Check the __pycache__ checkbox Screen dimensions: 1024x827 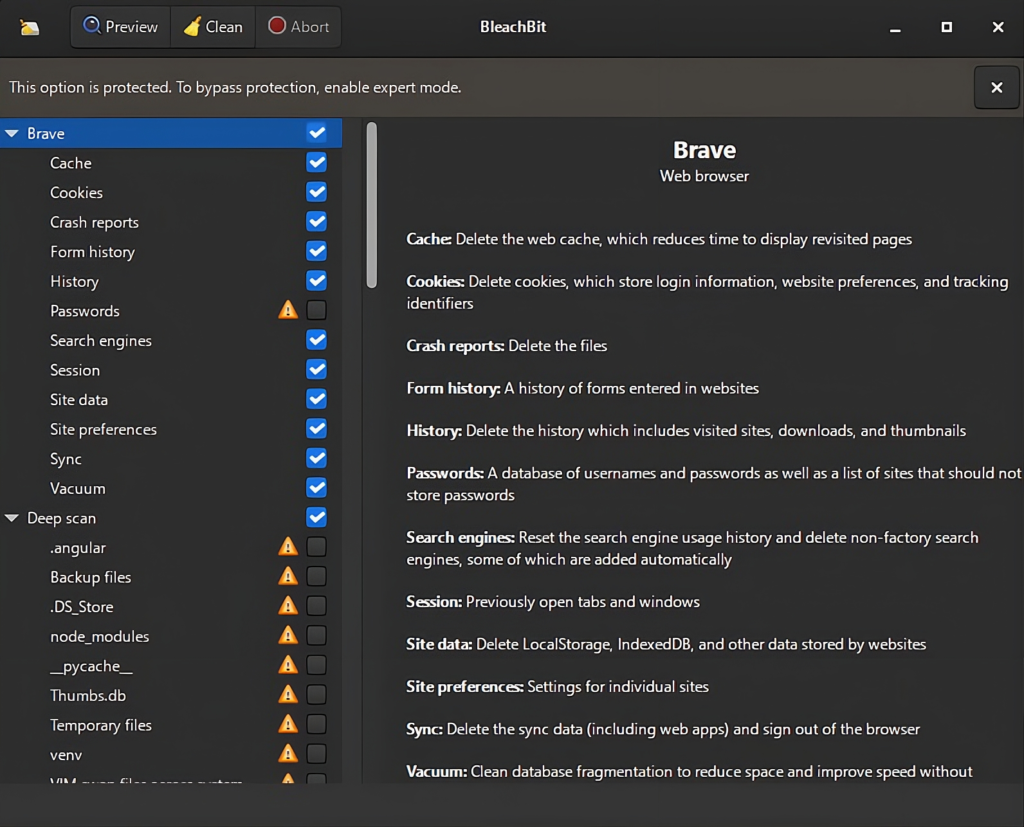(317, 665)
